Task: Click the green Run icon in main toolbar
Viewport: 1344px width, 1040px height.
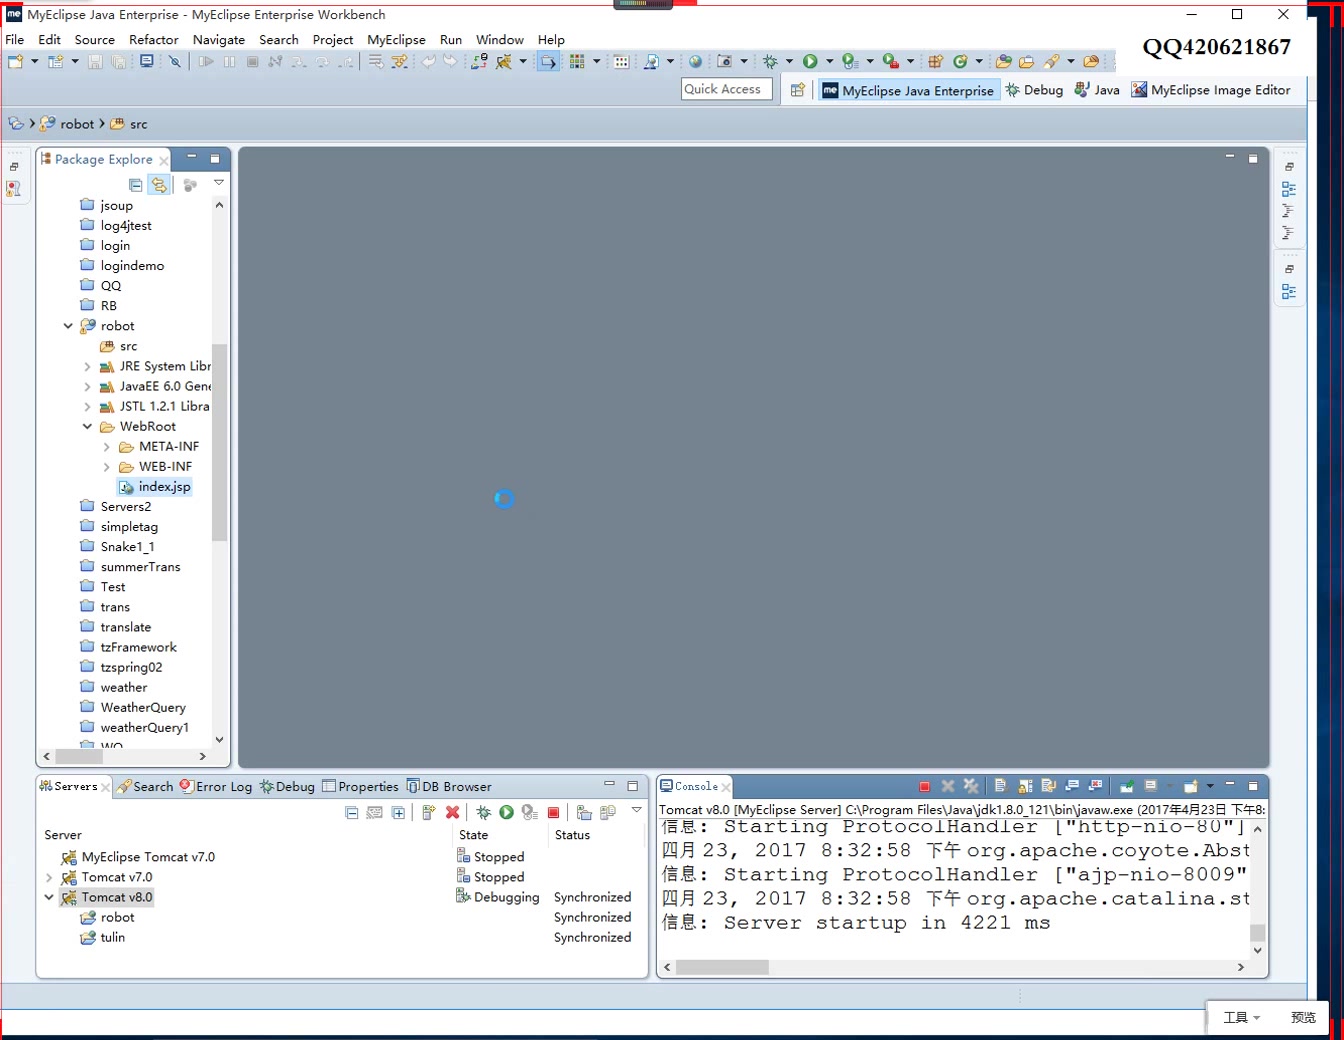Action: tap(810, 62)
